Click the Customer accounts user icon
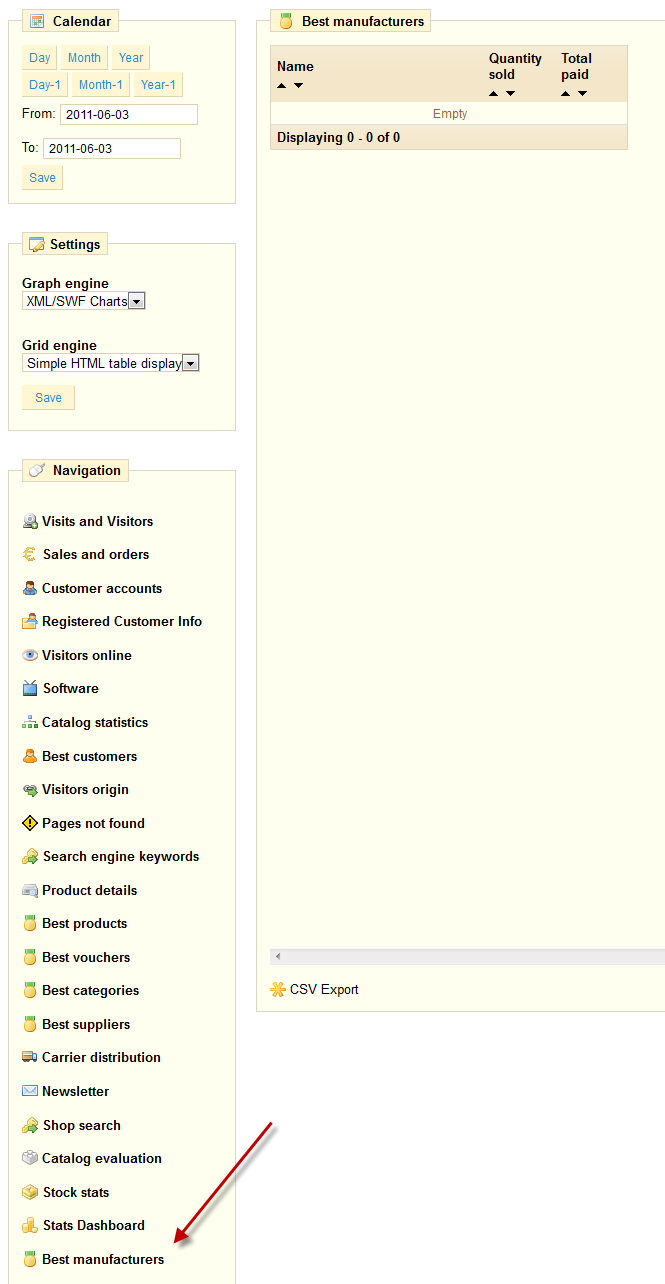Screen dimensions: 665x1284 tap(30, 588)
